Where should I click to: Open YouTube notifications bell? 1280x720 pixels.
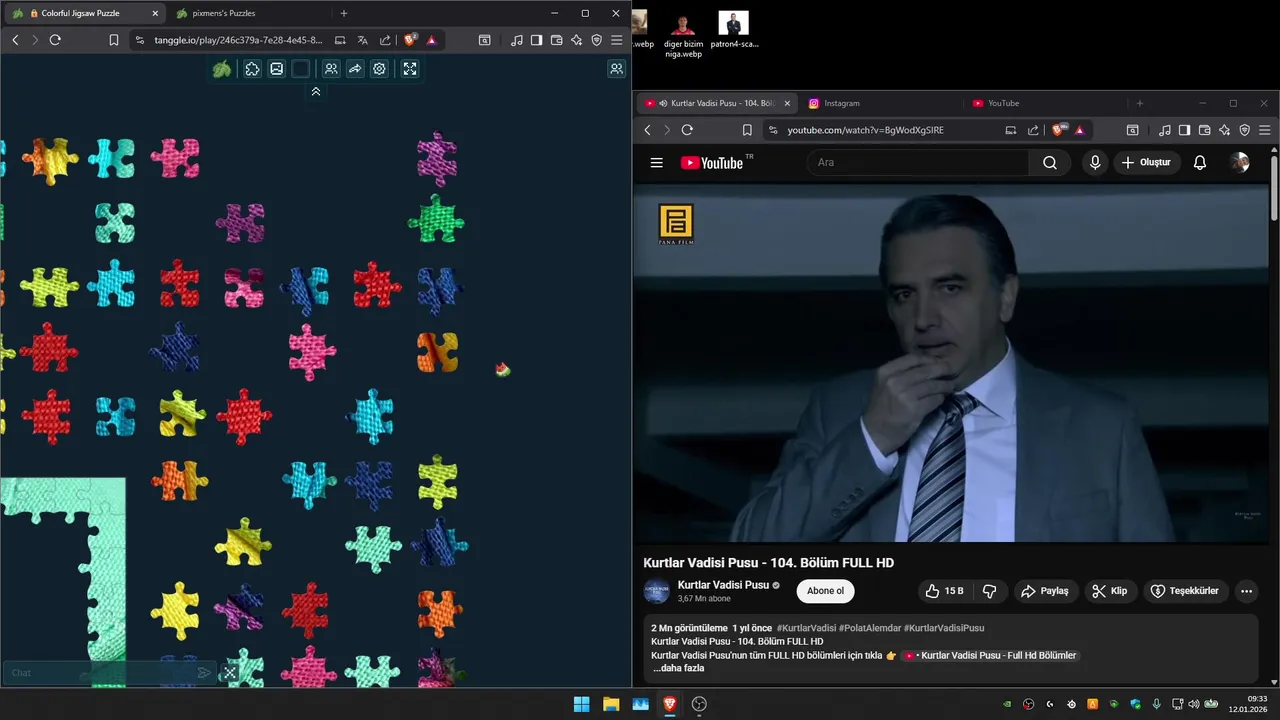(x=1200, y=162)
